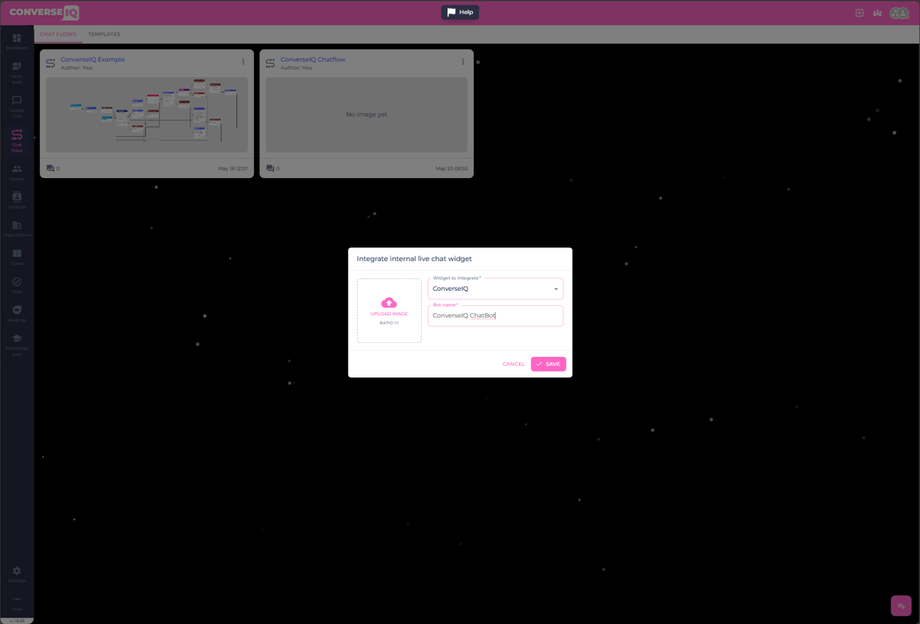
Task: Switch to the Chat Flows tab
Action: click(58, 34)
